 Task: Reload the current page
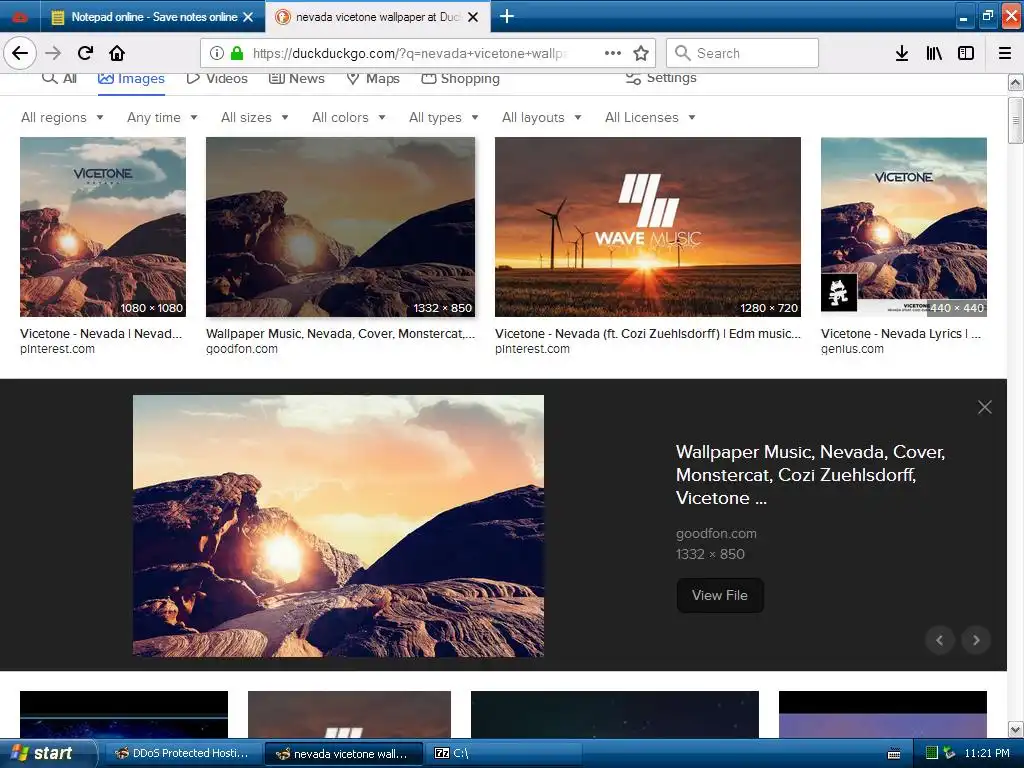coord(85,53)
